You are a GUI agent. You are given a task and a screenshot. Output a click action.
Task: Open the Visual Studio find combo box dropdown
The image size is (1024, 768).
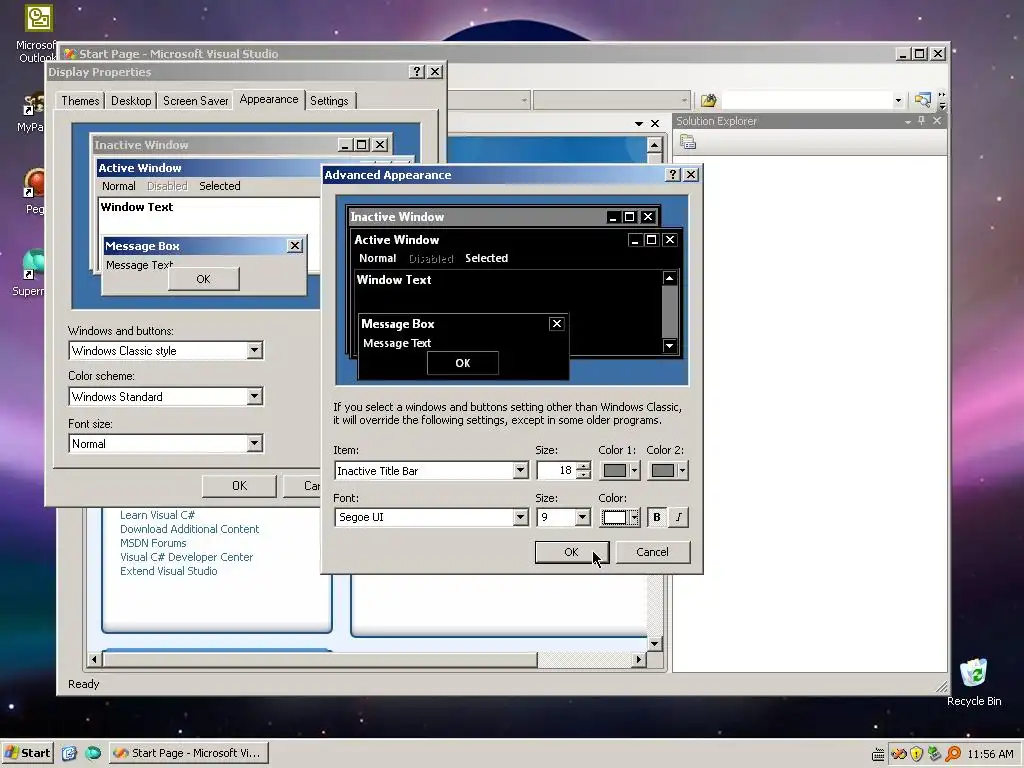tap(898, 101)
